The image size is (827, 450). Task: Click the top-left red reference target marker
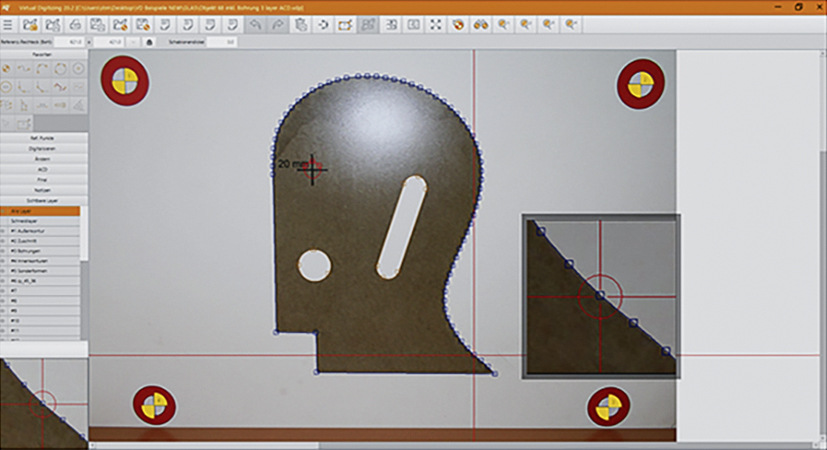pyautogui.click(x=124, y=79)
